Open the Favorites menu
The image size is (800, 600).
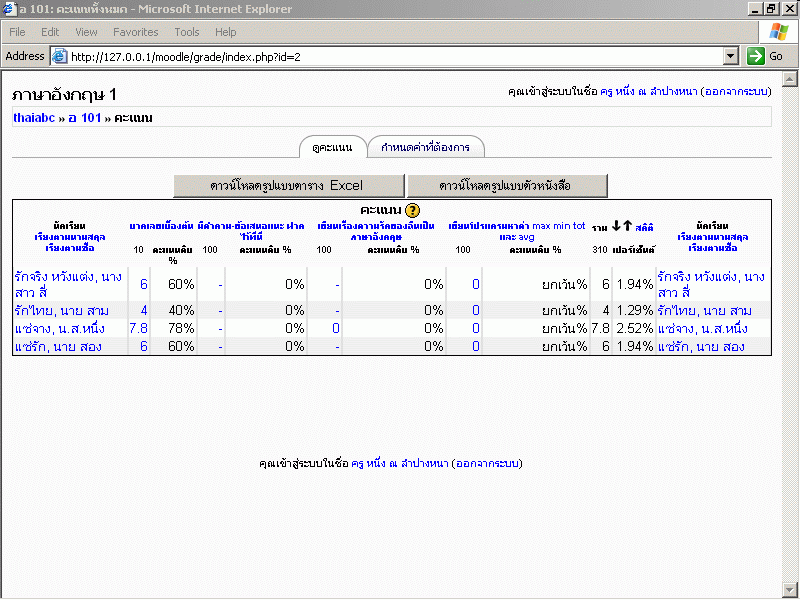(x=135, y=32)
